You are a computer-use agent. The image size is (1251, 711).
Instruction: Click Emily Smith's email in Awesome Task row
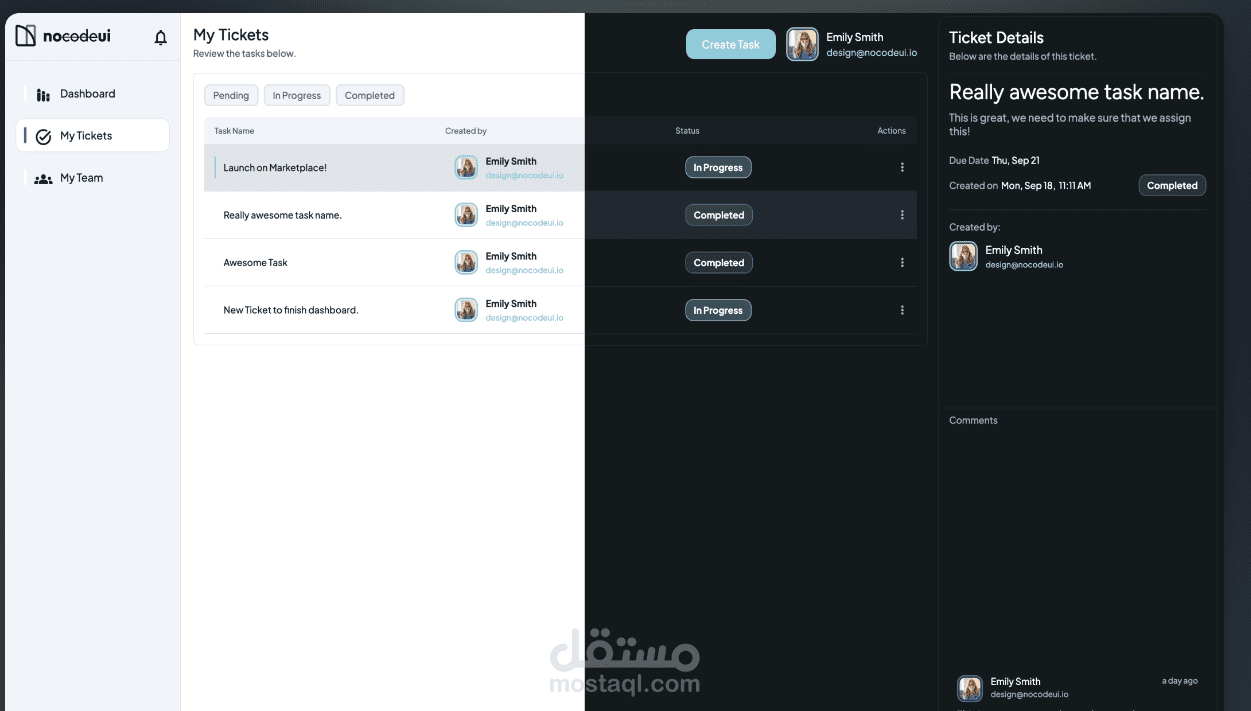coord(524,270)
